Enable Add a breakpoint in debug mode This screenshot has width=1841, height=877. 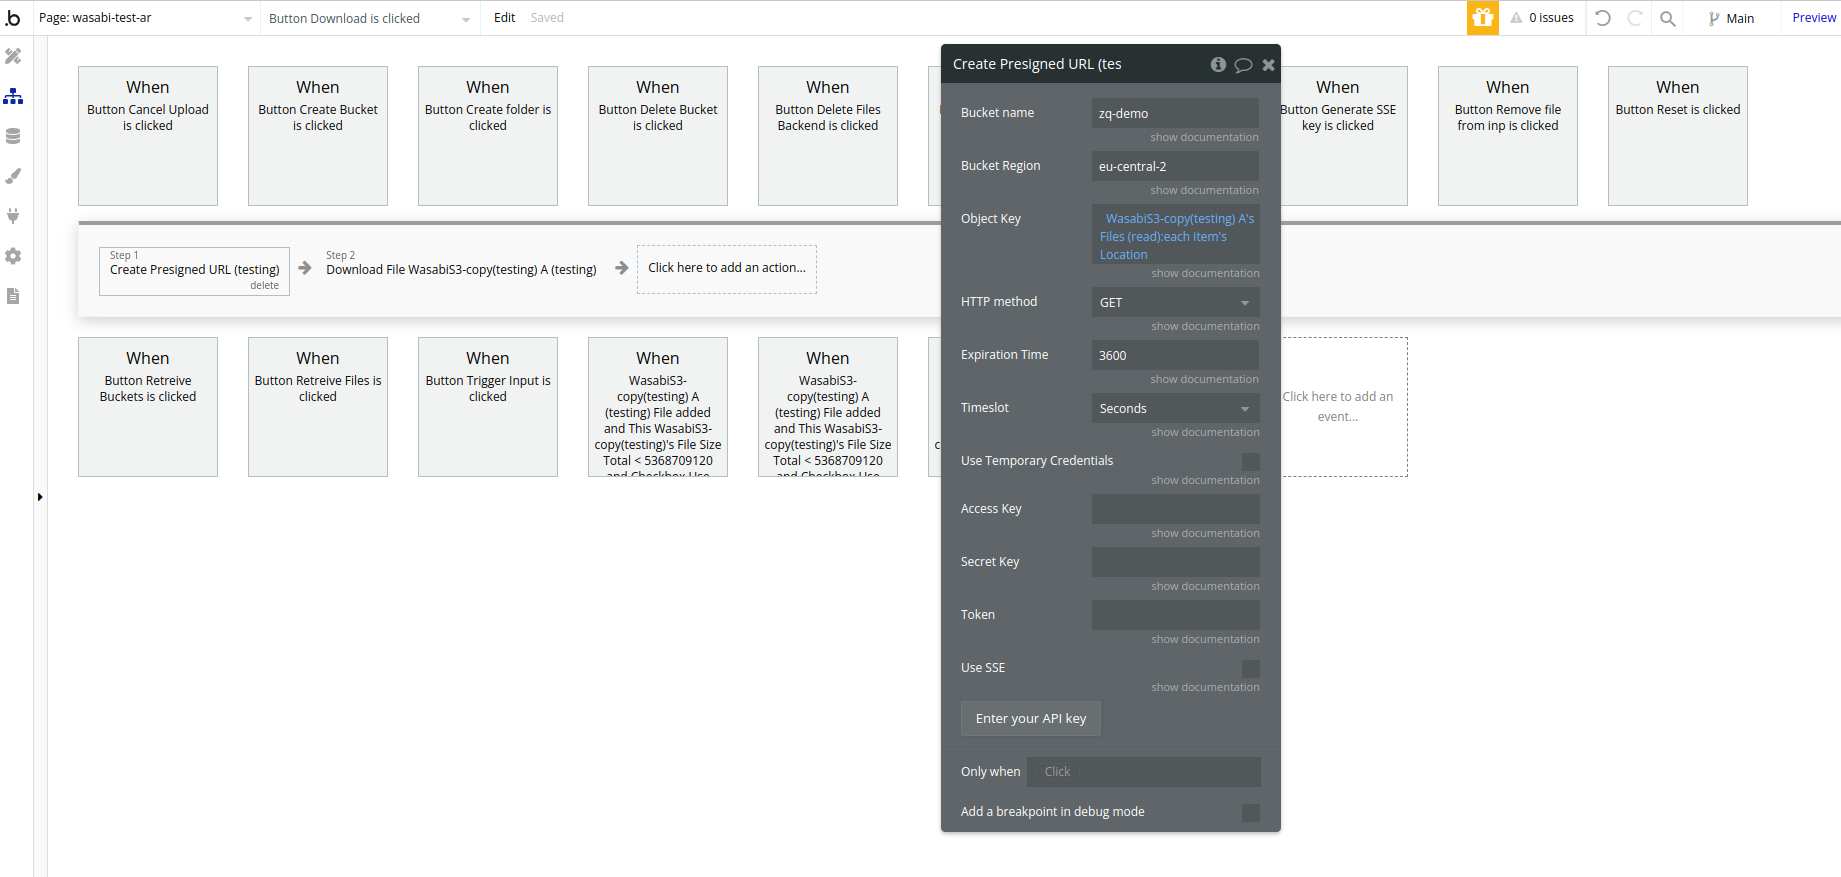tap(1251, 813)
